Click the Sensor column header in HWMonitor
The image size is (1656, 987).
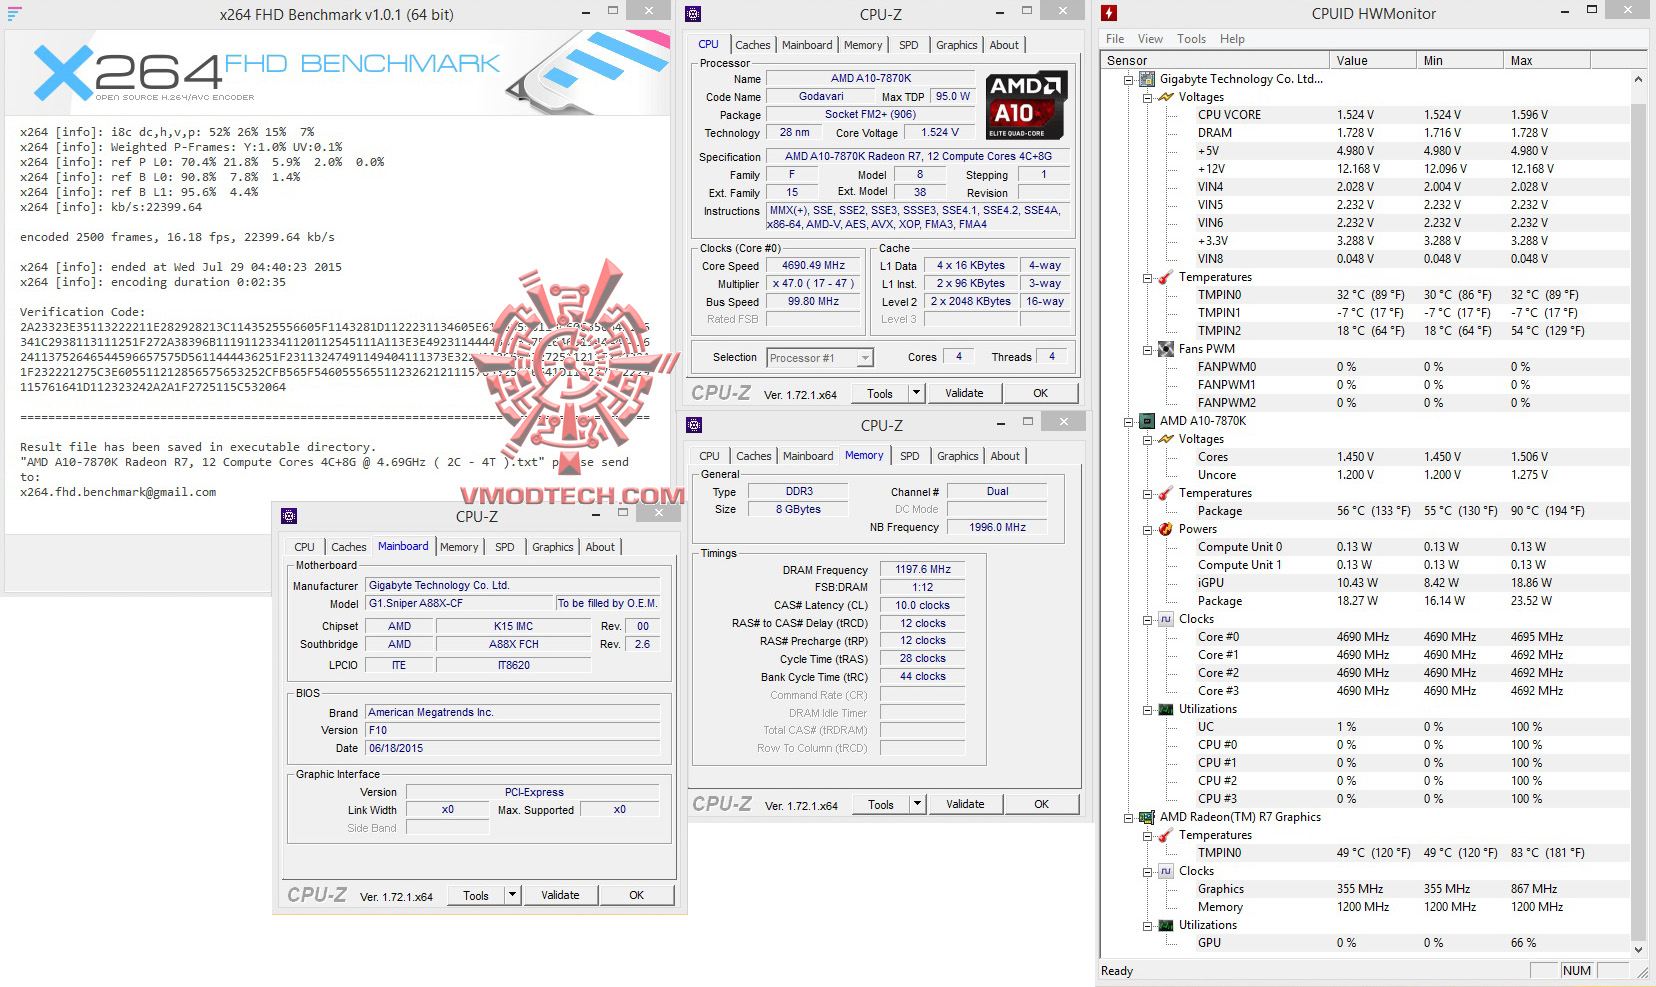click(x=1215, y=61)
